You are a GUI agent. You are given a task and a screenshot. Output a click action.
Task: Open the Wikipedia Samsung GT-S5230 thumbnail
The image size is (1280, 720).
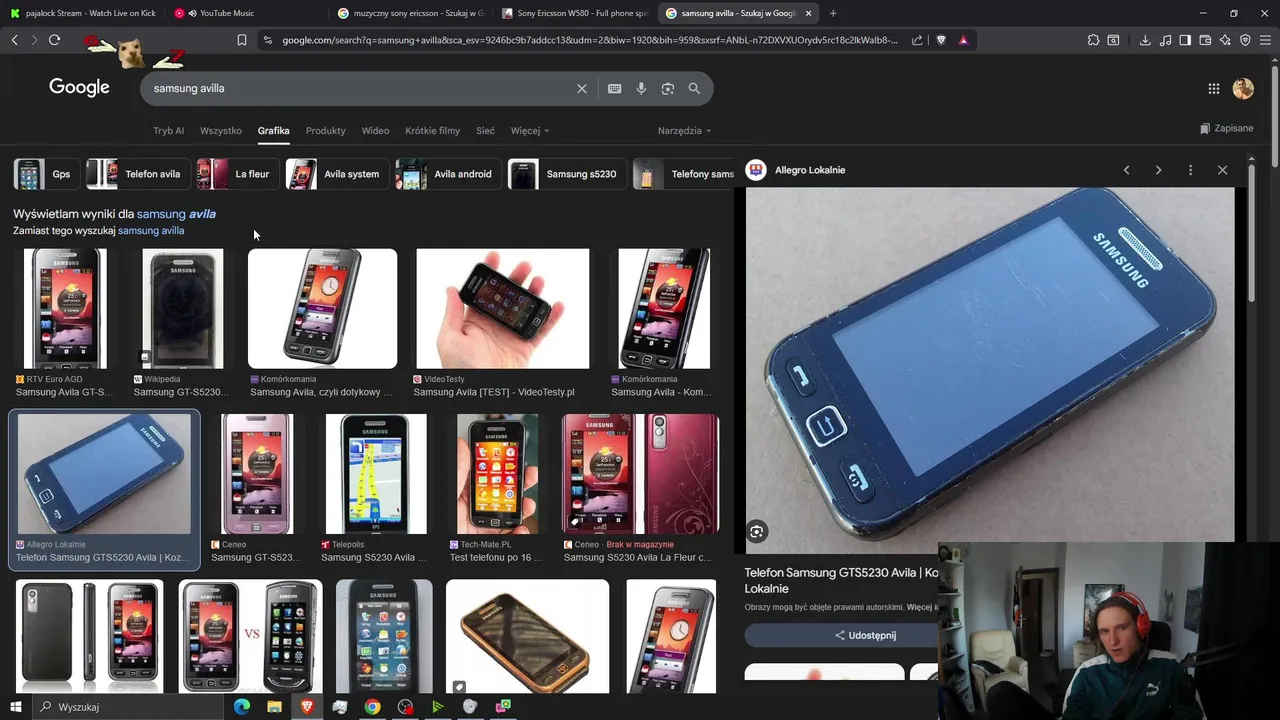(x=183, y=309)
